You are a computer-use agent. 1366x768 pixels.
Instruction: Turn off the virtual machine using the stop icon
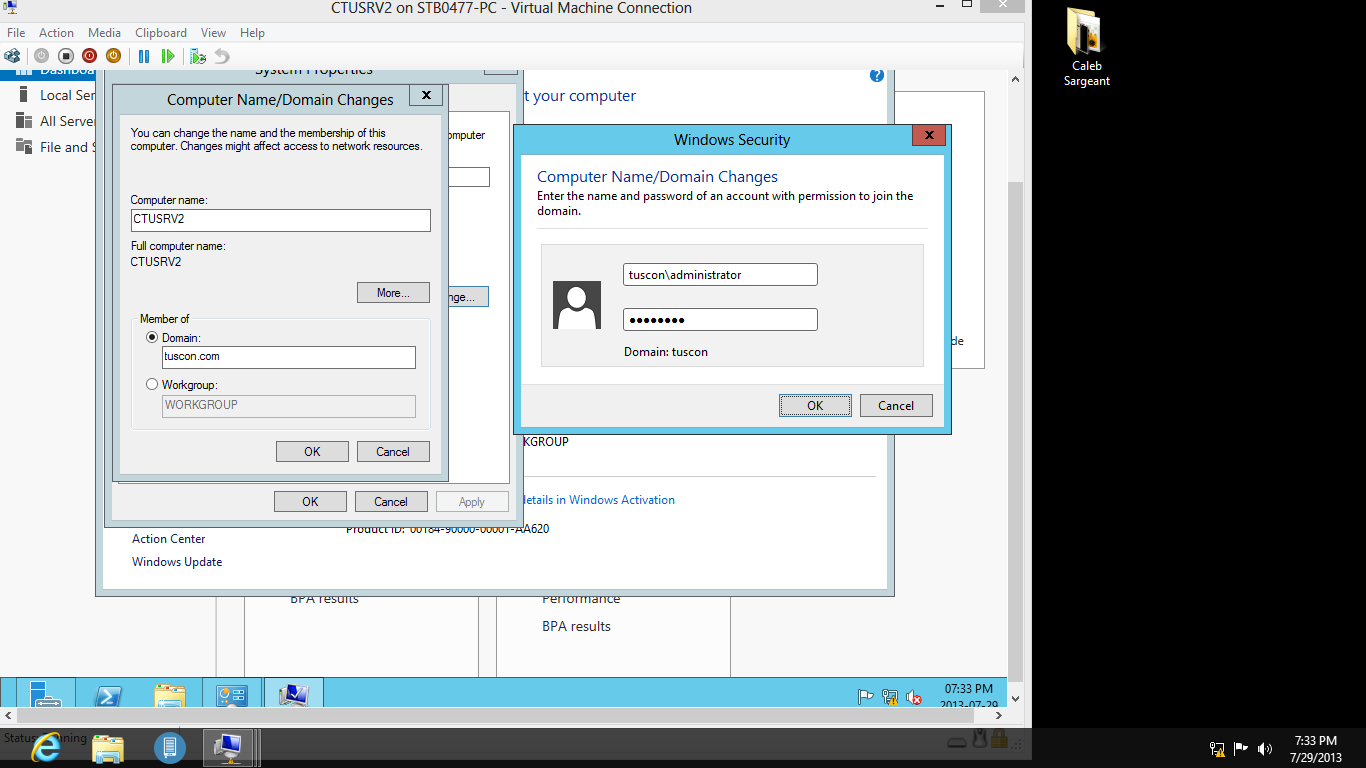tap(66, 56)
